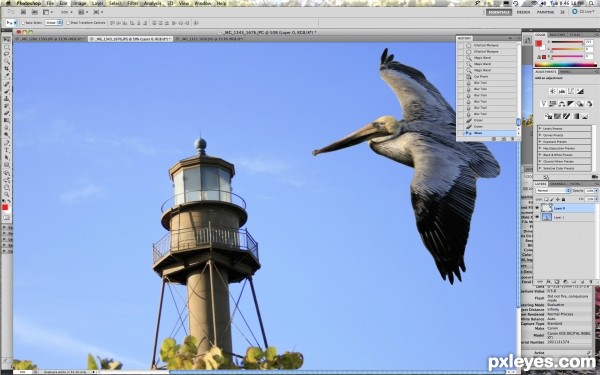Select the Gradient tool
Viewport: 600px width, 375px height.
point(8,120)
